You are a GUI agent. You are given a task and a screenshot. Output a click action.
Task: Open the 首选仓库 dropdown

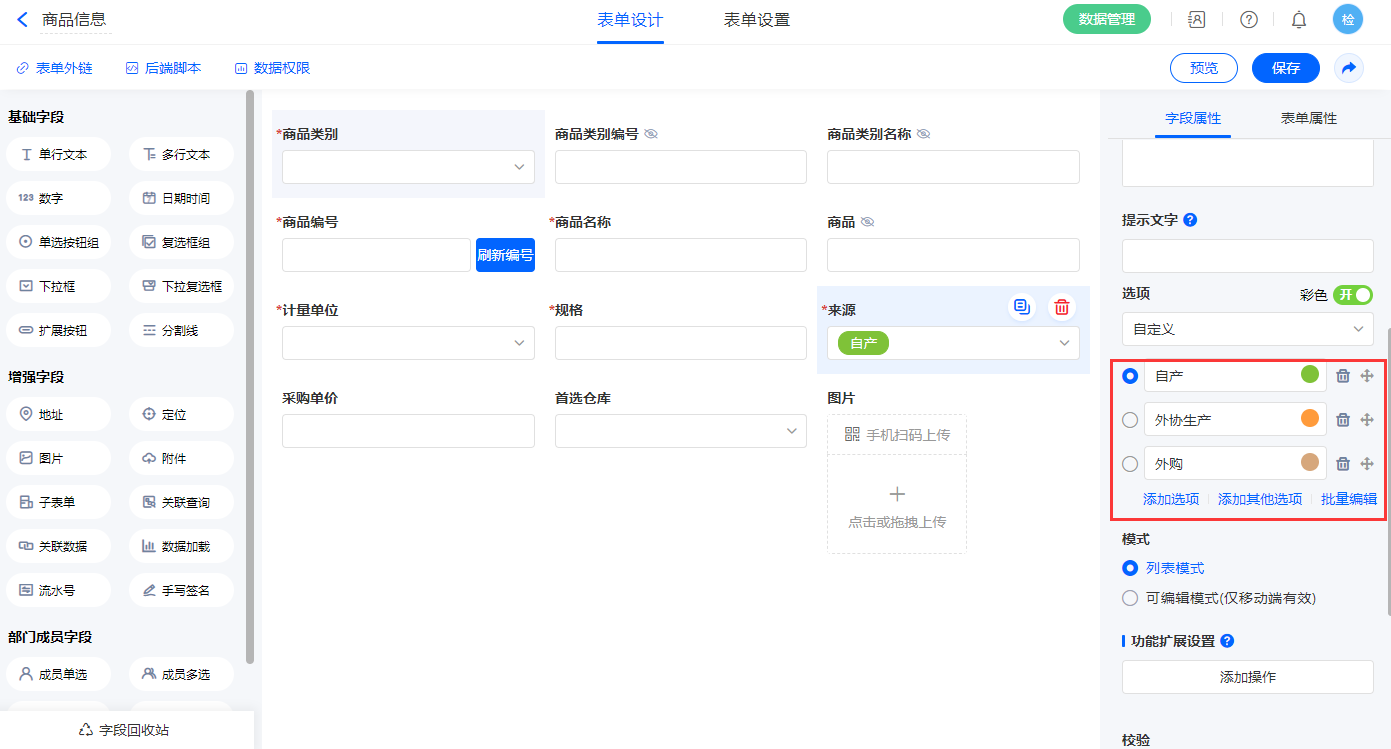pos(680,431)
